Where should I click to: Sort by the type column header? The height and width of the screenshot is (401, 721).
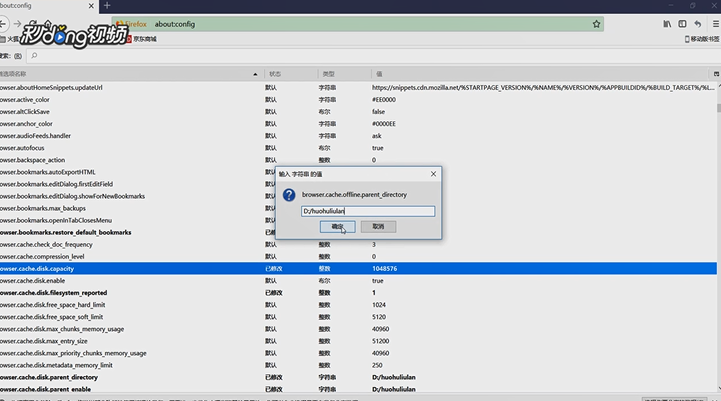(x=344, y=74)
